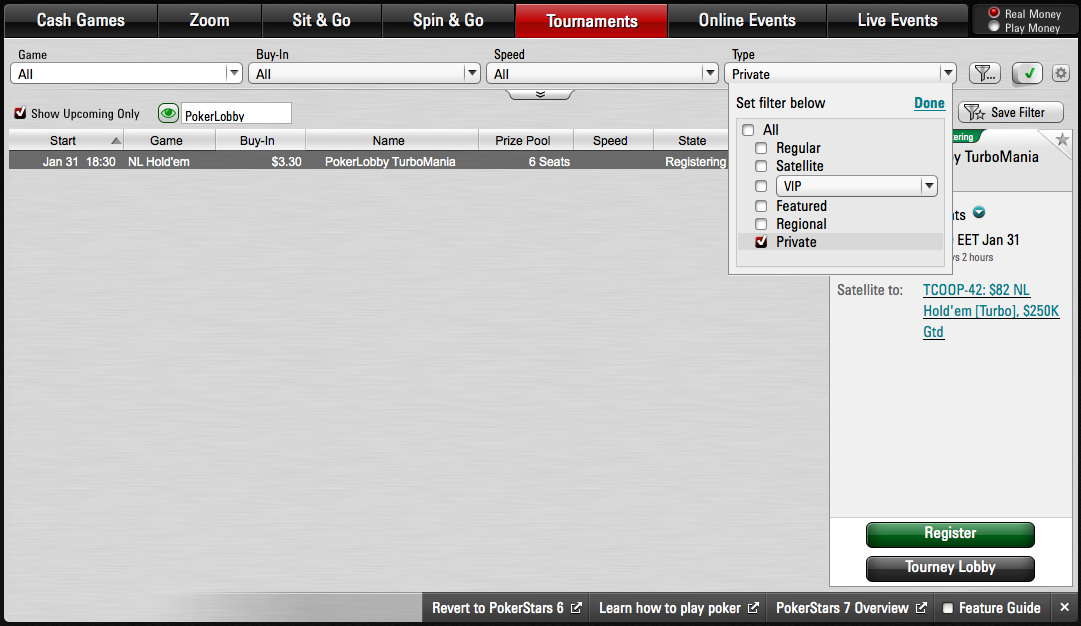1081x626 pixels.
Task: Click the 6 Seats prize pool cell
Action: click(x=549, y=161)
